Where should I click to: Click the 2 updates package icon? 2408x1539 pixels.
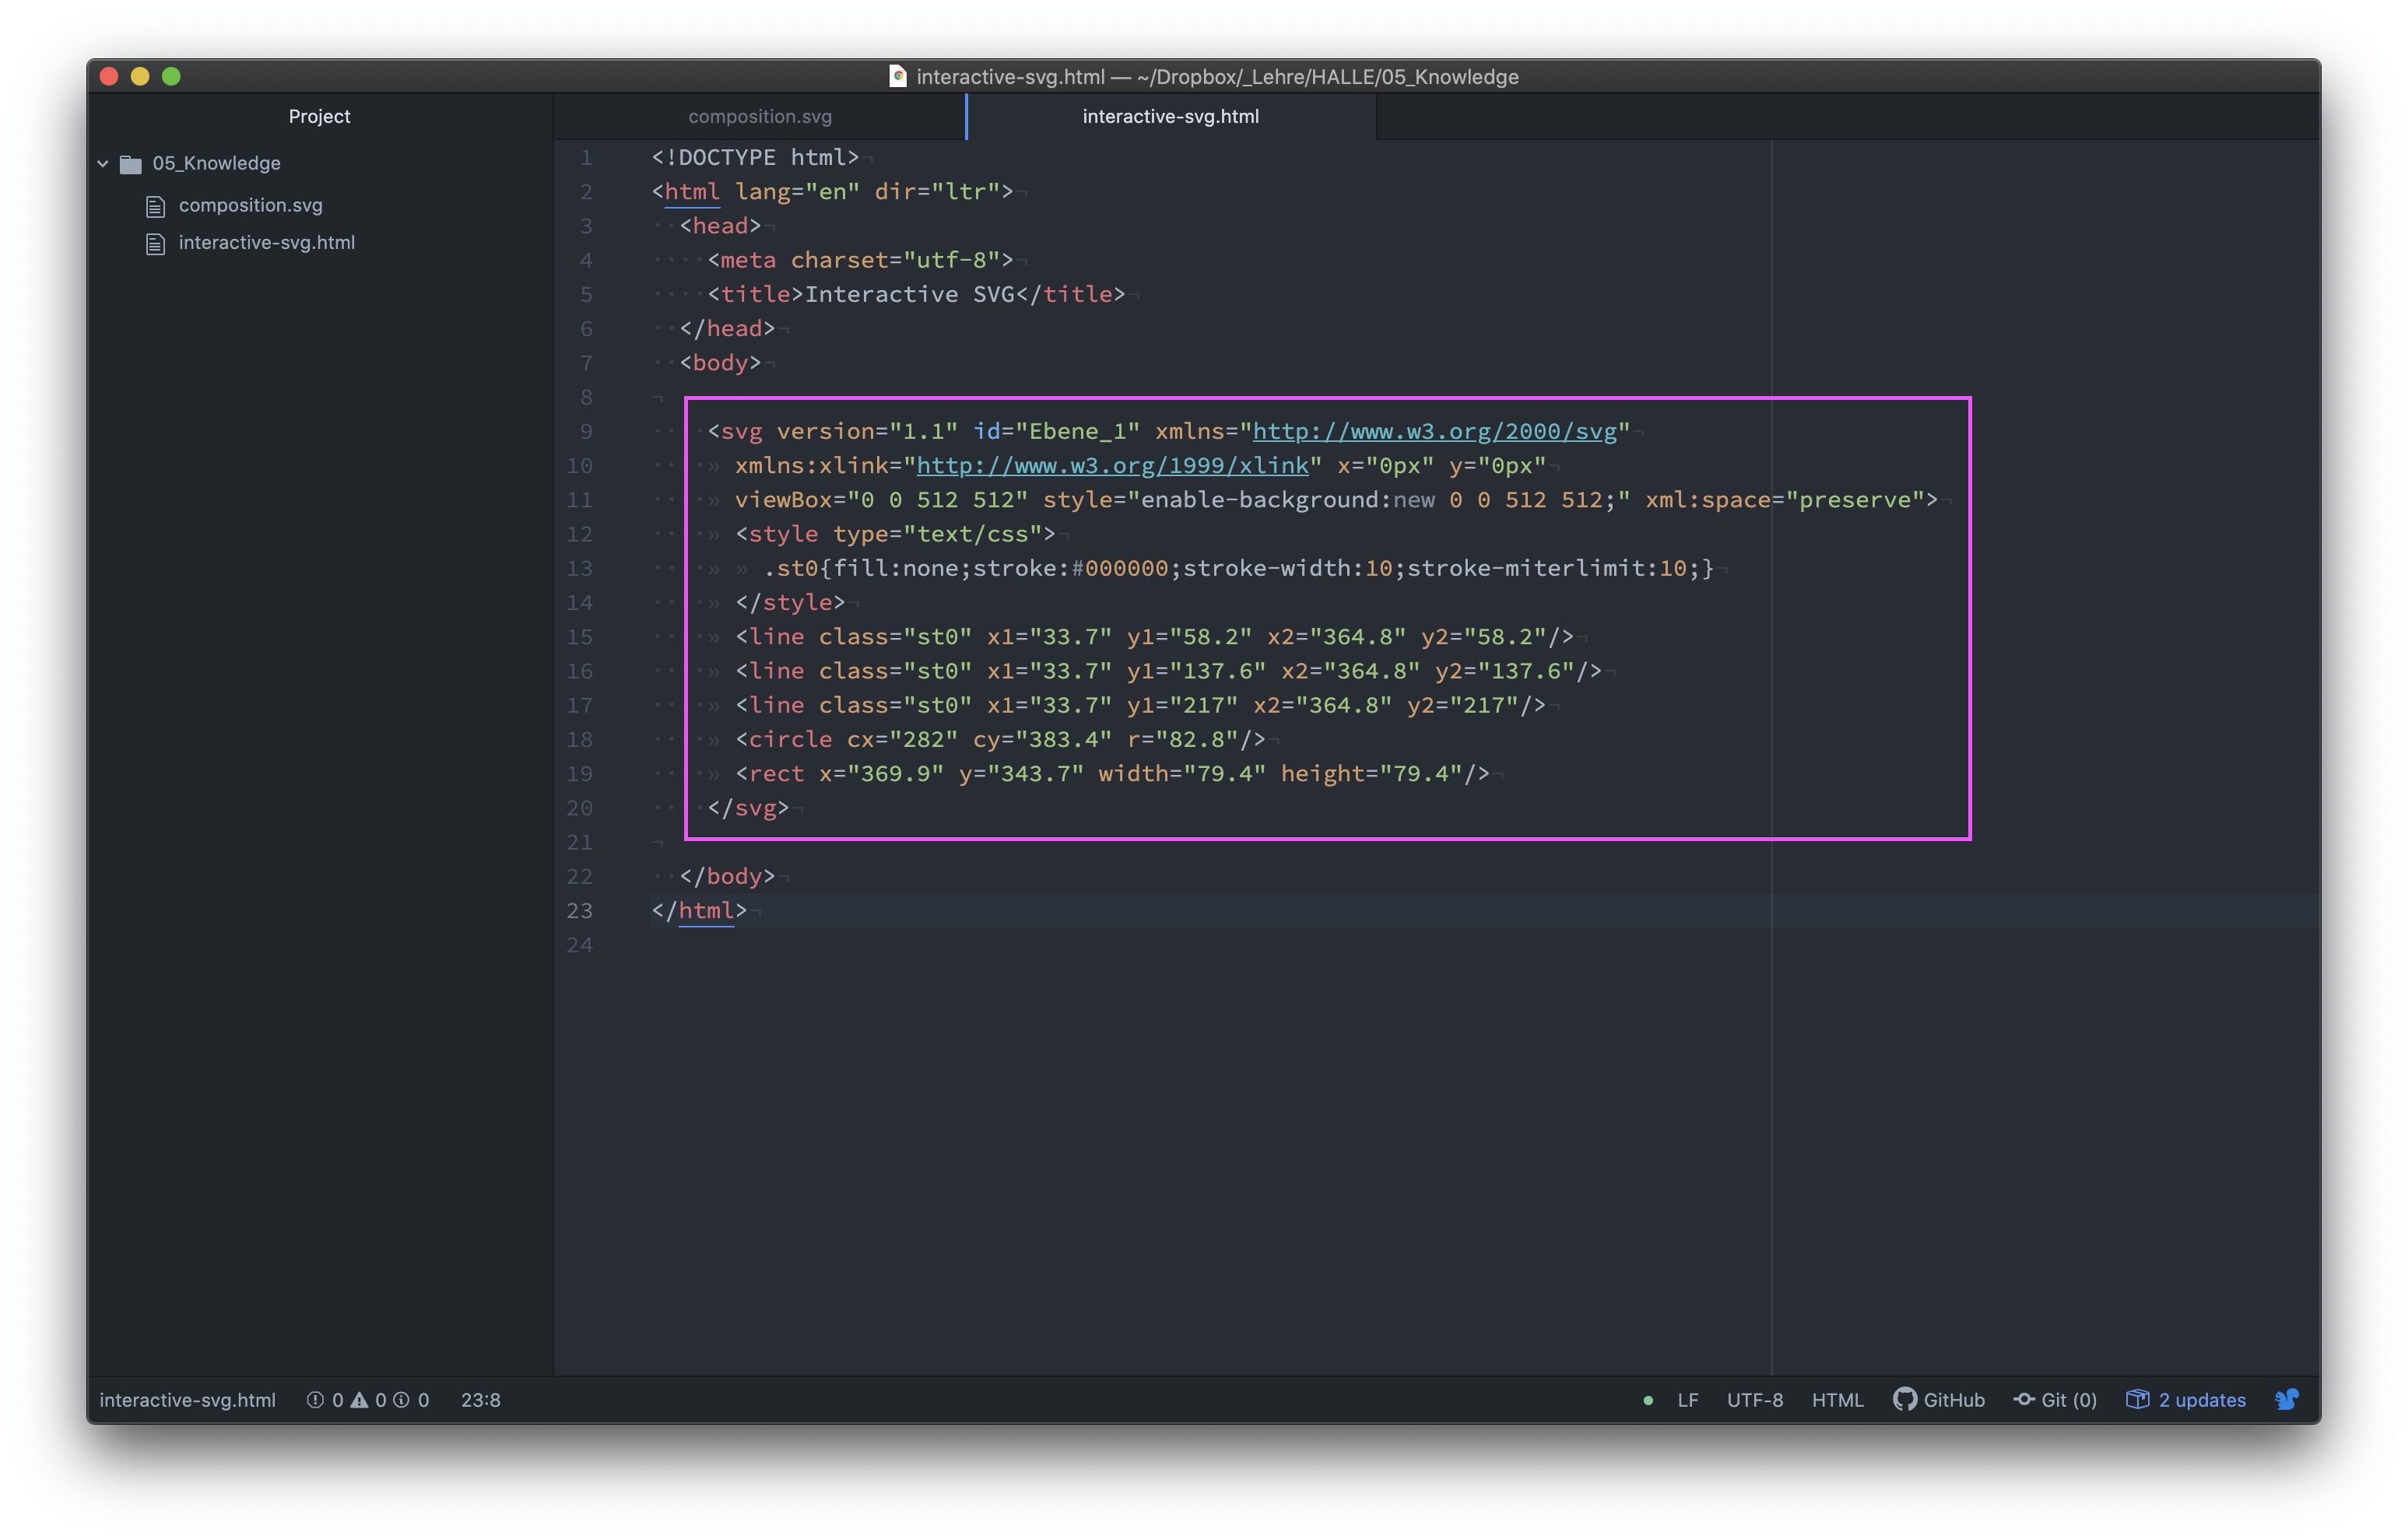pyautogui.click(x=2137, y=1399)
